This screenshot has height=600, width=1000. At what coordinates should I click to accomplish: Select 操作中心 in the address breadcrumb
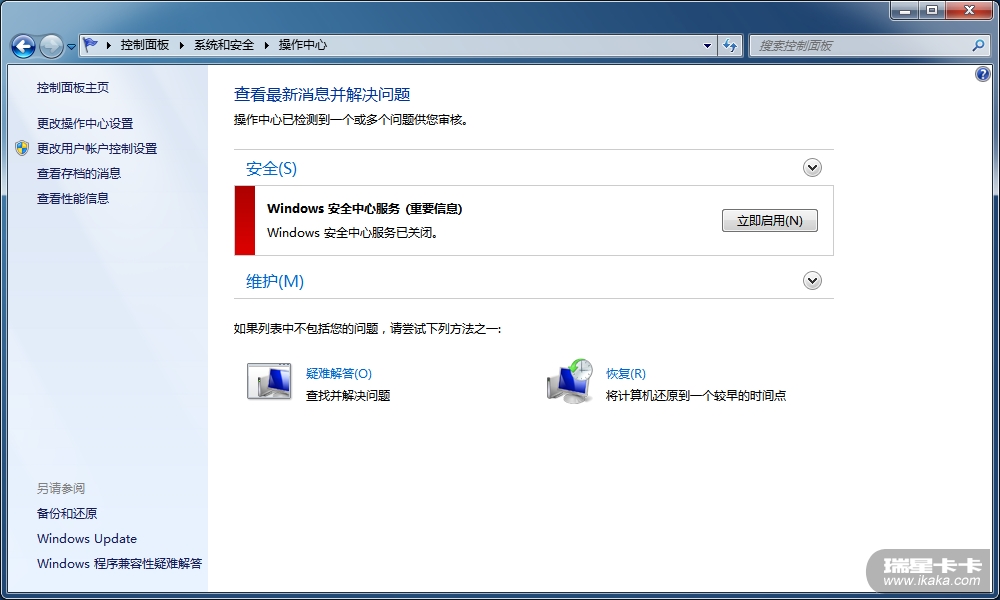[303, 45]
